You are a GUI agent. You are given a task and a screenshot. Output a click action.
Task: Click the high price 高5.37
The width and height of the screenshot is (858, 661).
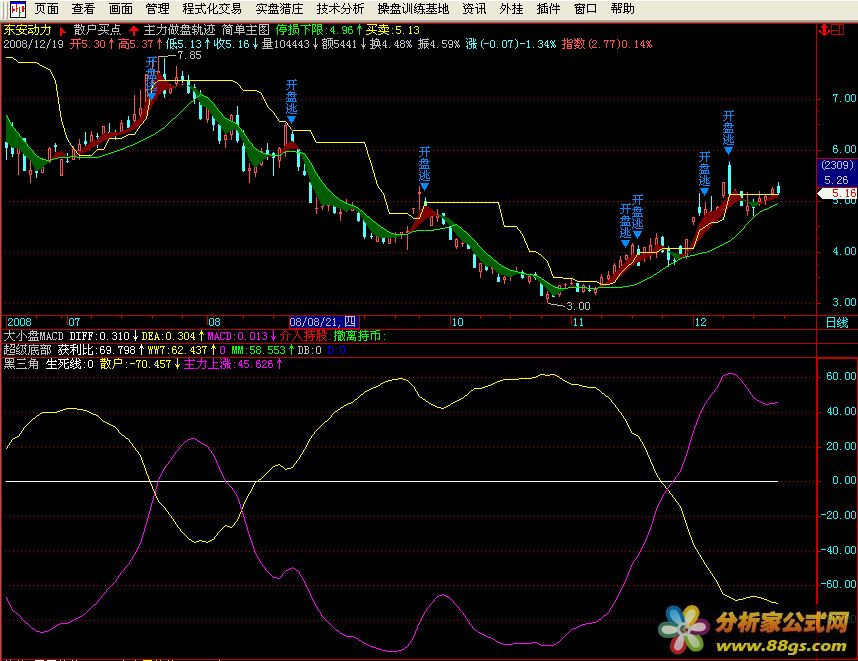(136, 44)
